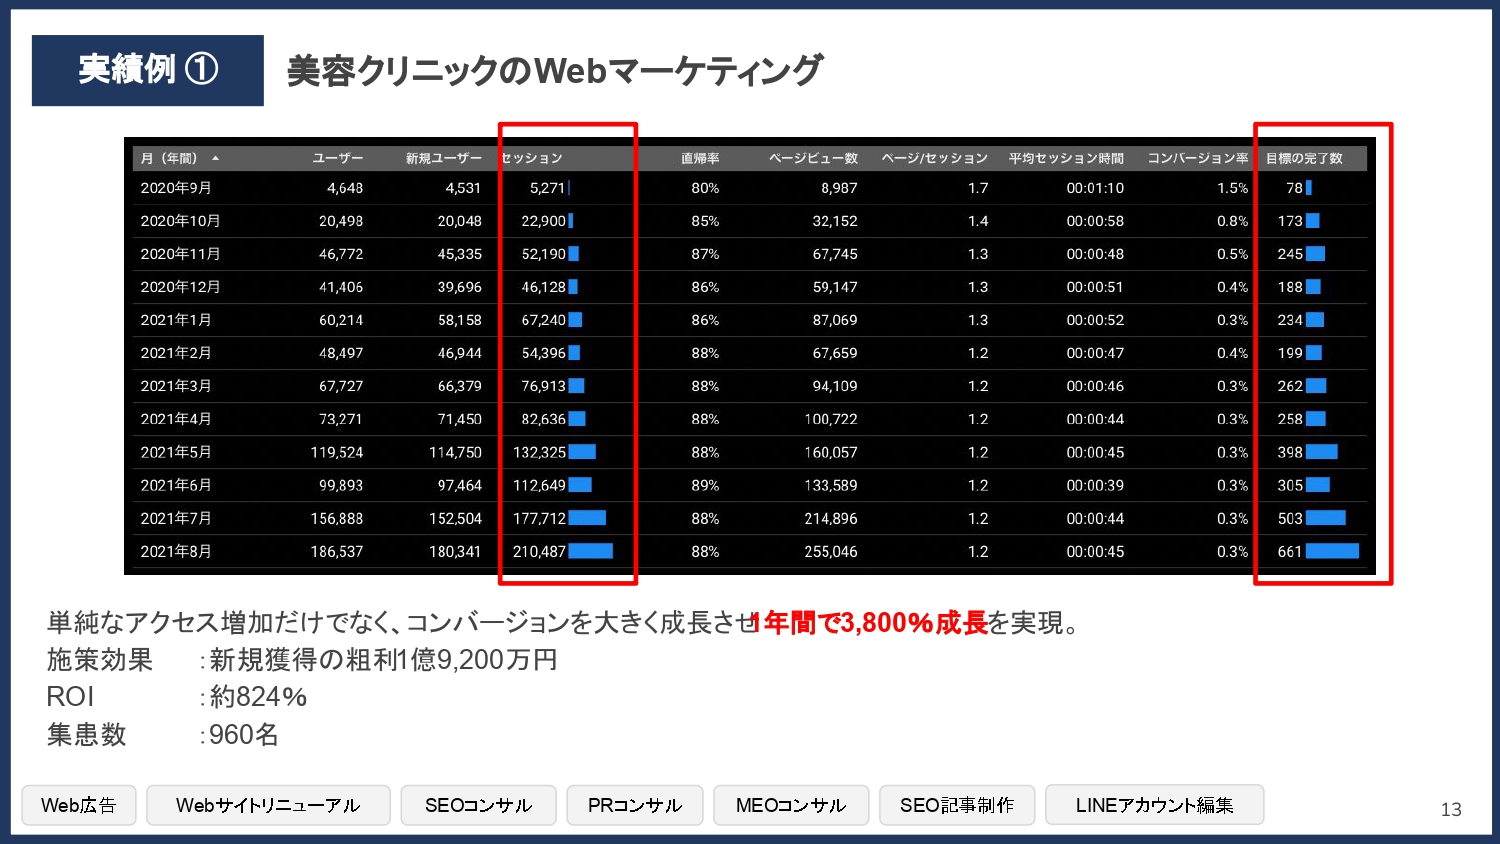Click the user count 186,537
Viewport: 1500px width, 844px height.
point(337,551)
